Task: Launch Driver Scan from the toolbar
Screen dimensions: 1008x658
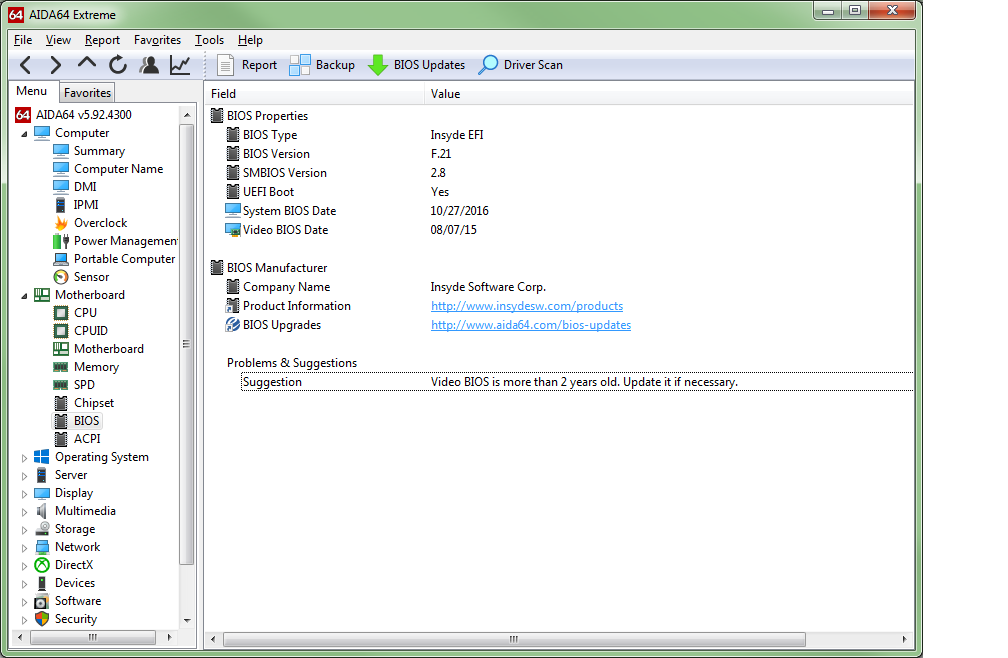Action: [521, 65]
